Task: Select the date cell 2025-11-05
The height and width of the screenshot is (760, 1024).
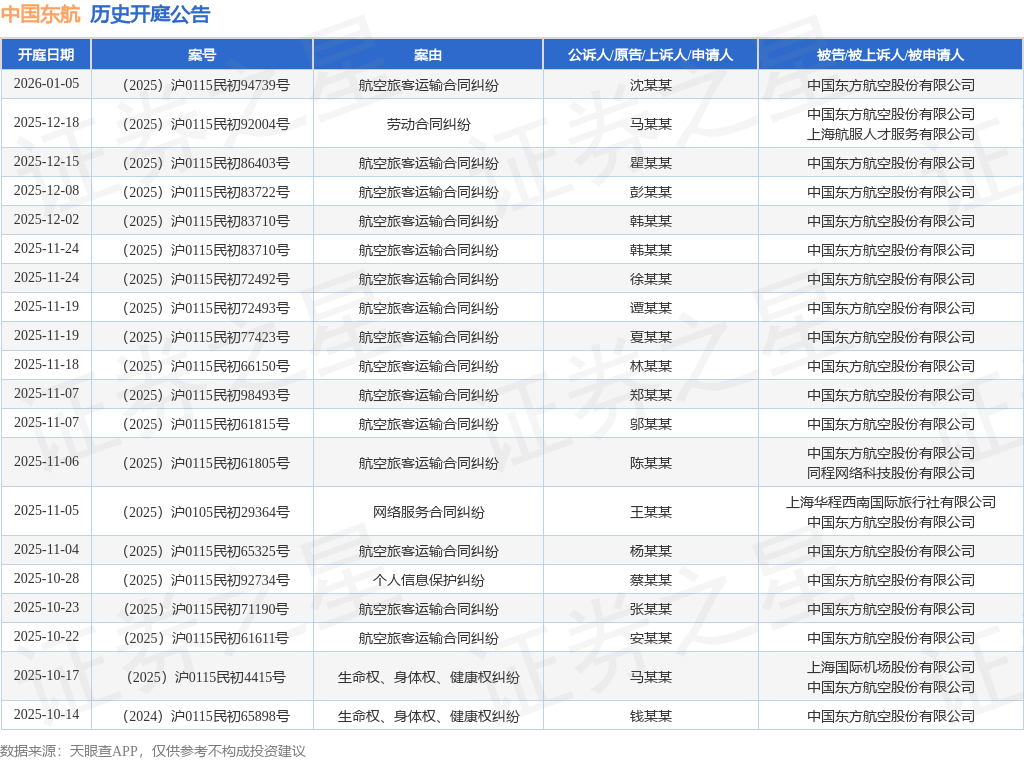Action: pos(46,511)
